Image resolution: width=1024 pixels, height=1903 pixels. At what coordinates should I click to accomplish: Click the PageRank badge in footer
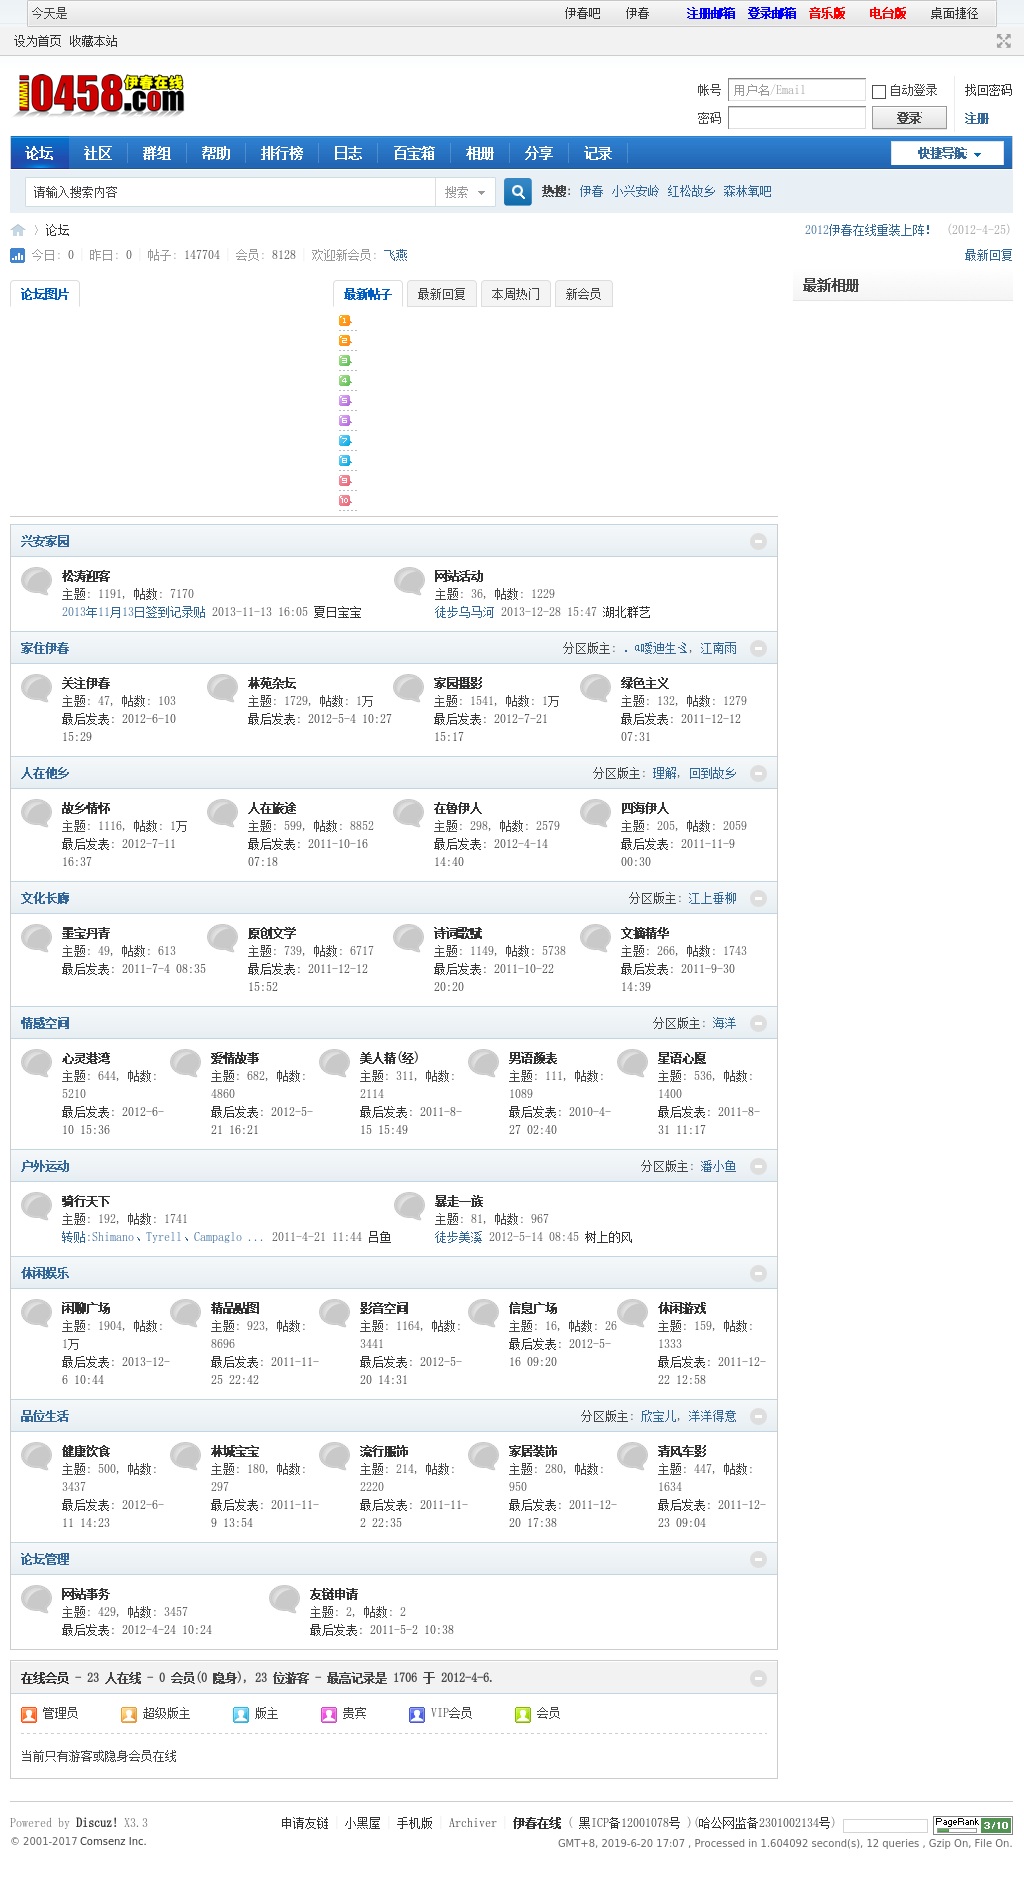[972, 1824]
